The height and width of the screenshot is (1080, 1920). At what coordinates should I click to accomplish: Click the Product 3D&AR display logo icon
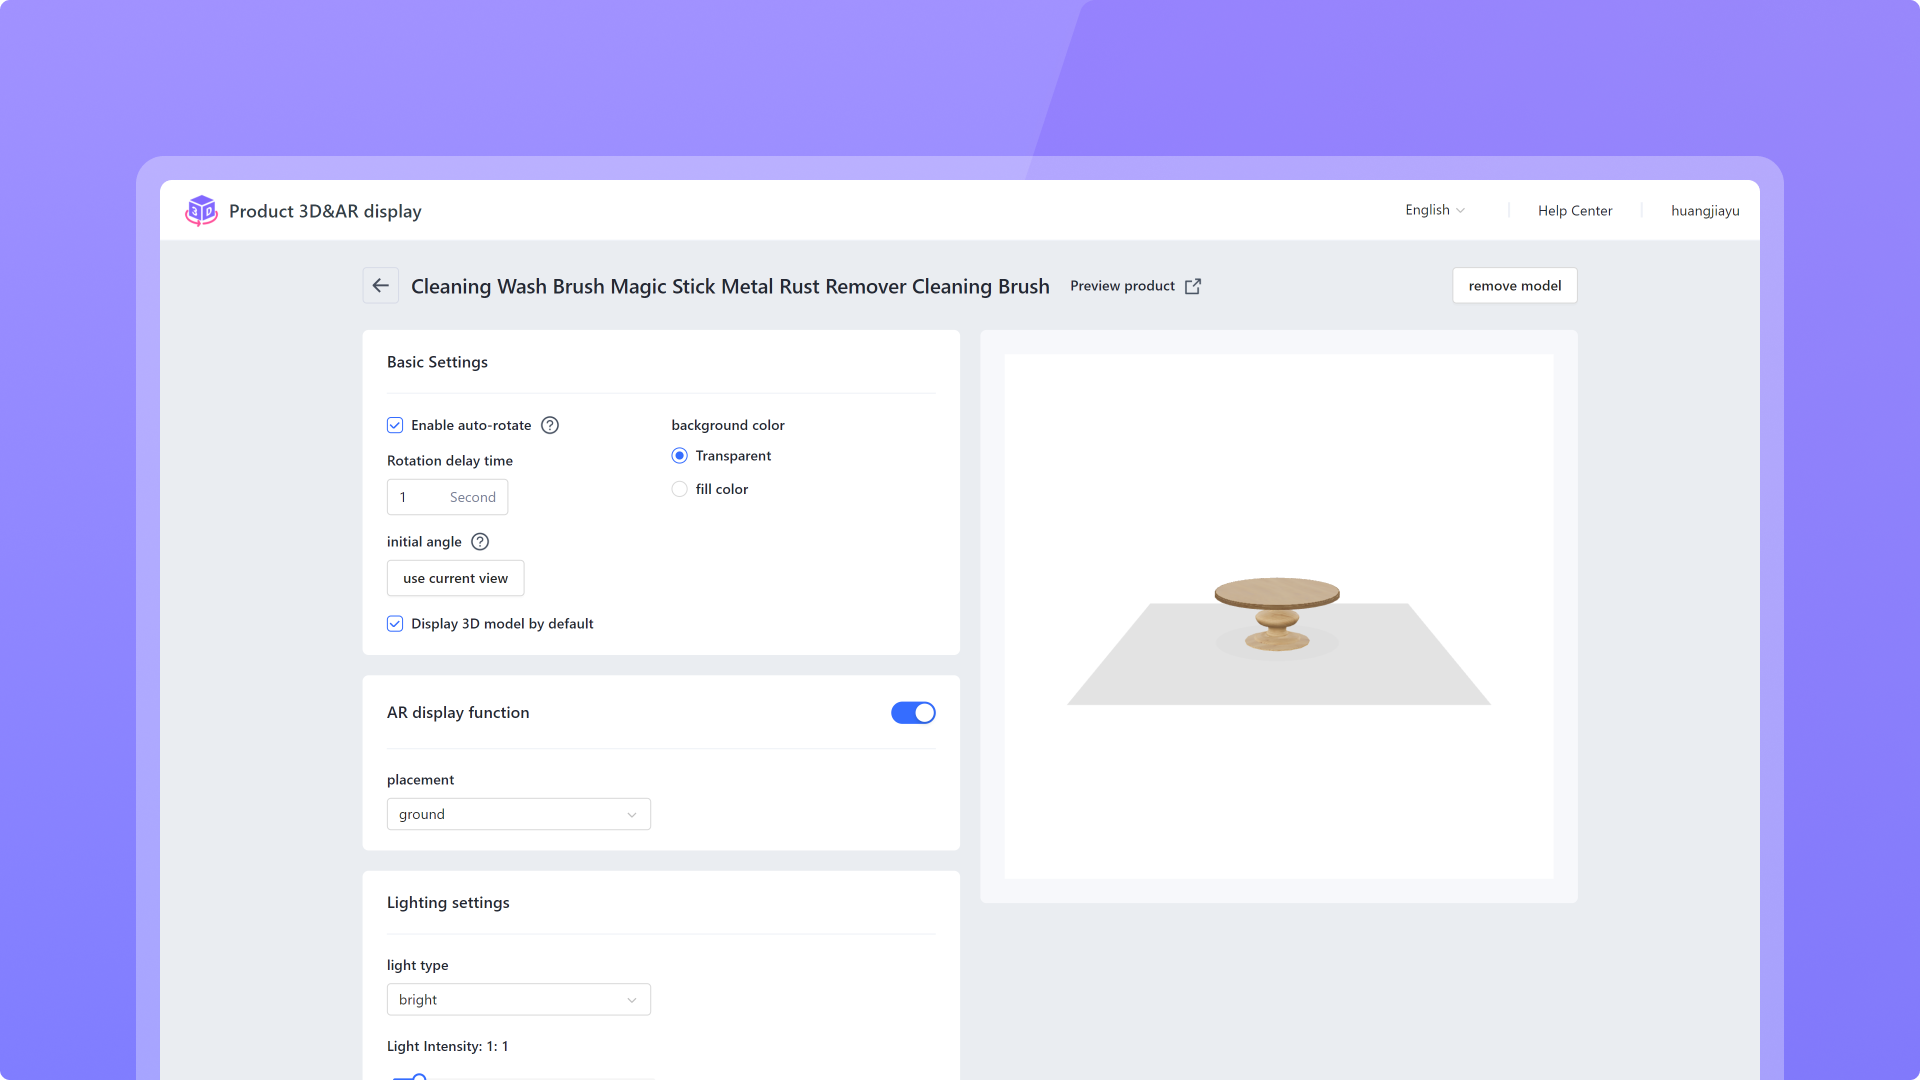point(201,210)
